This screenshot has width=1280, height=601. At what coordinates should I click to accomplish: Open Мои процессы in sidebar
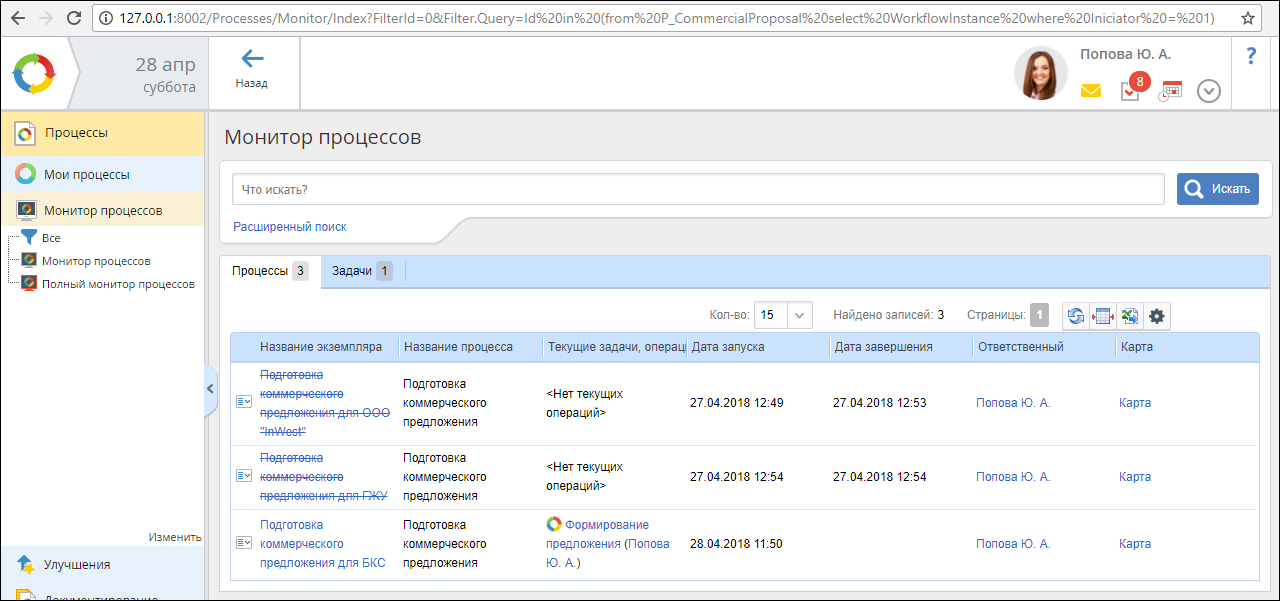coord(86,174)
